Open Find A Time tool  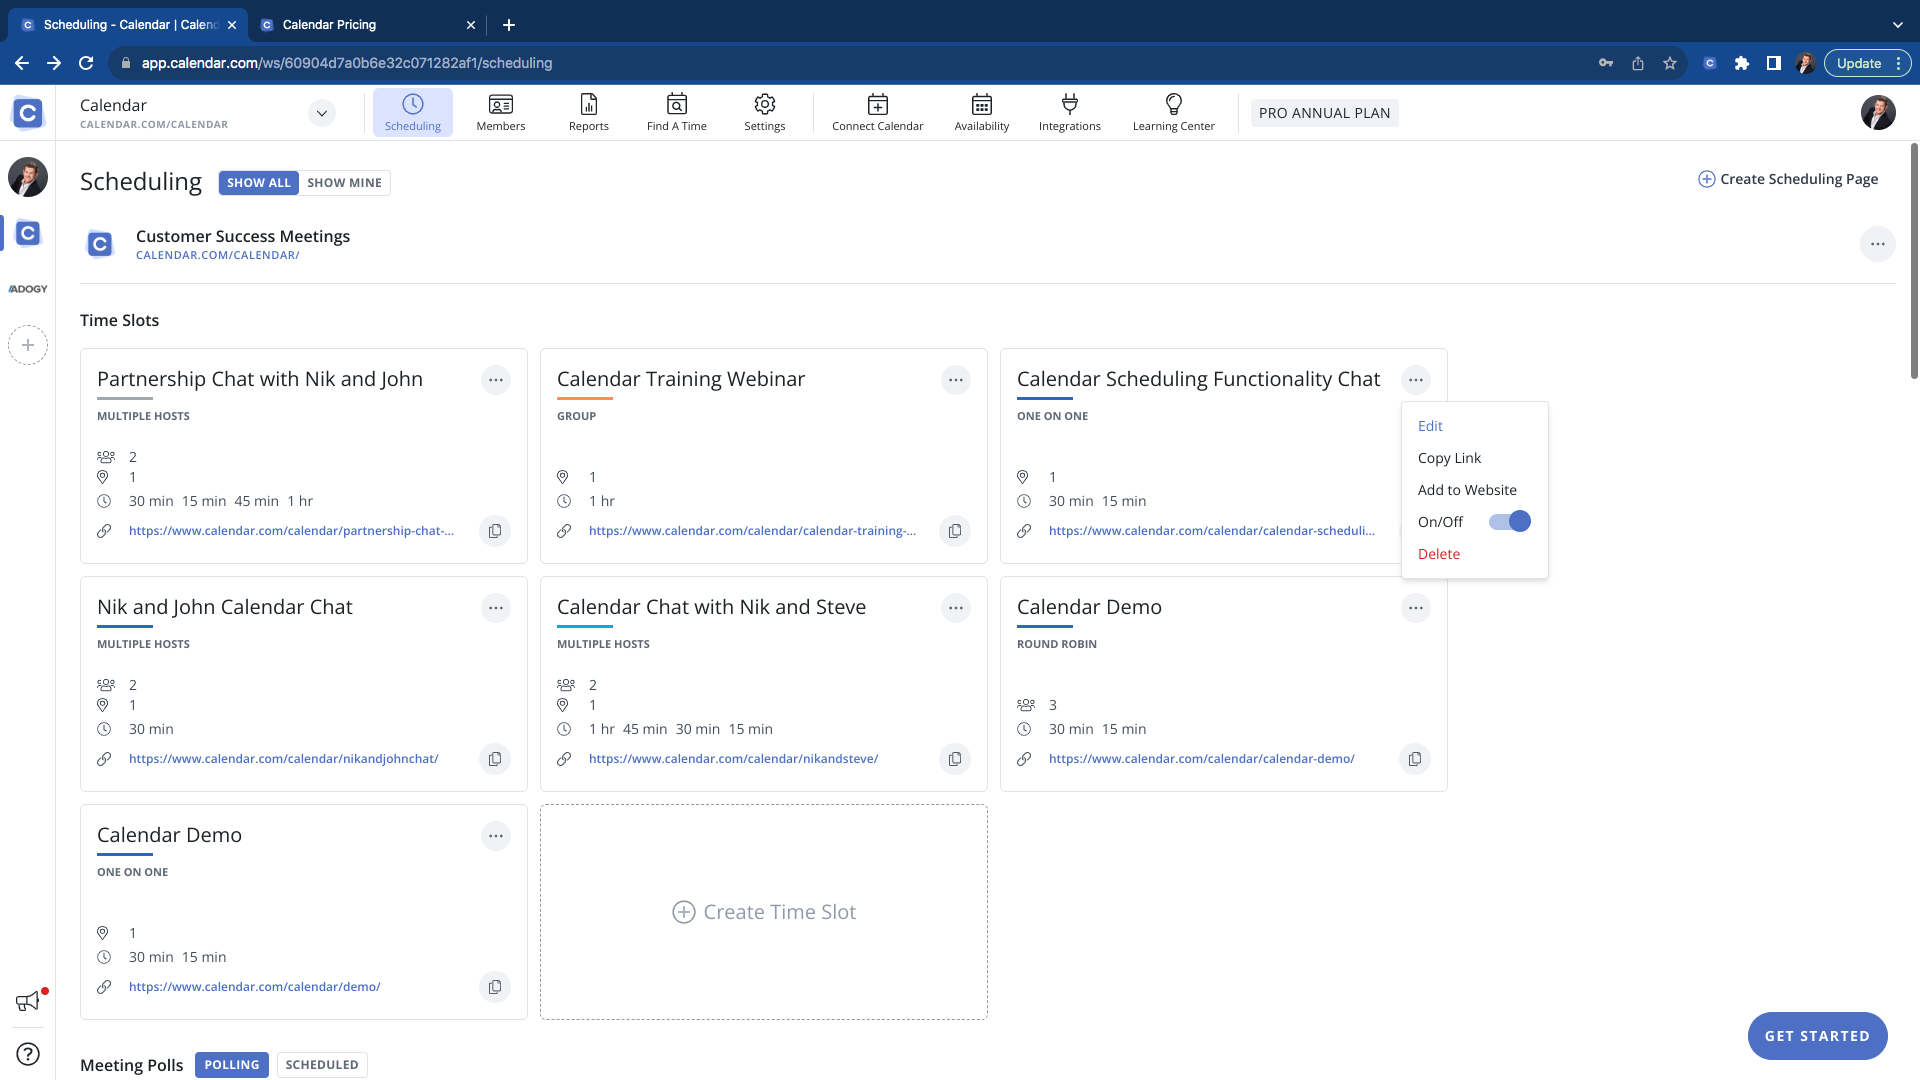676,112
